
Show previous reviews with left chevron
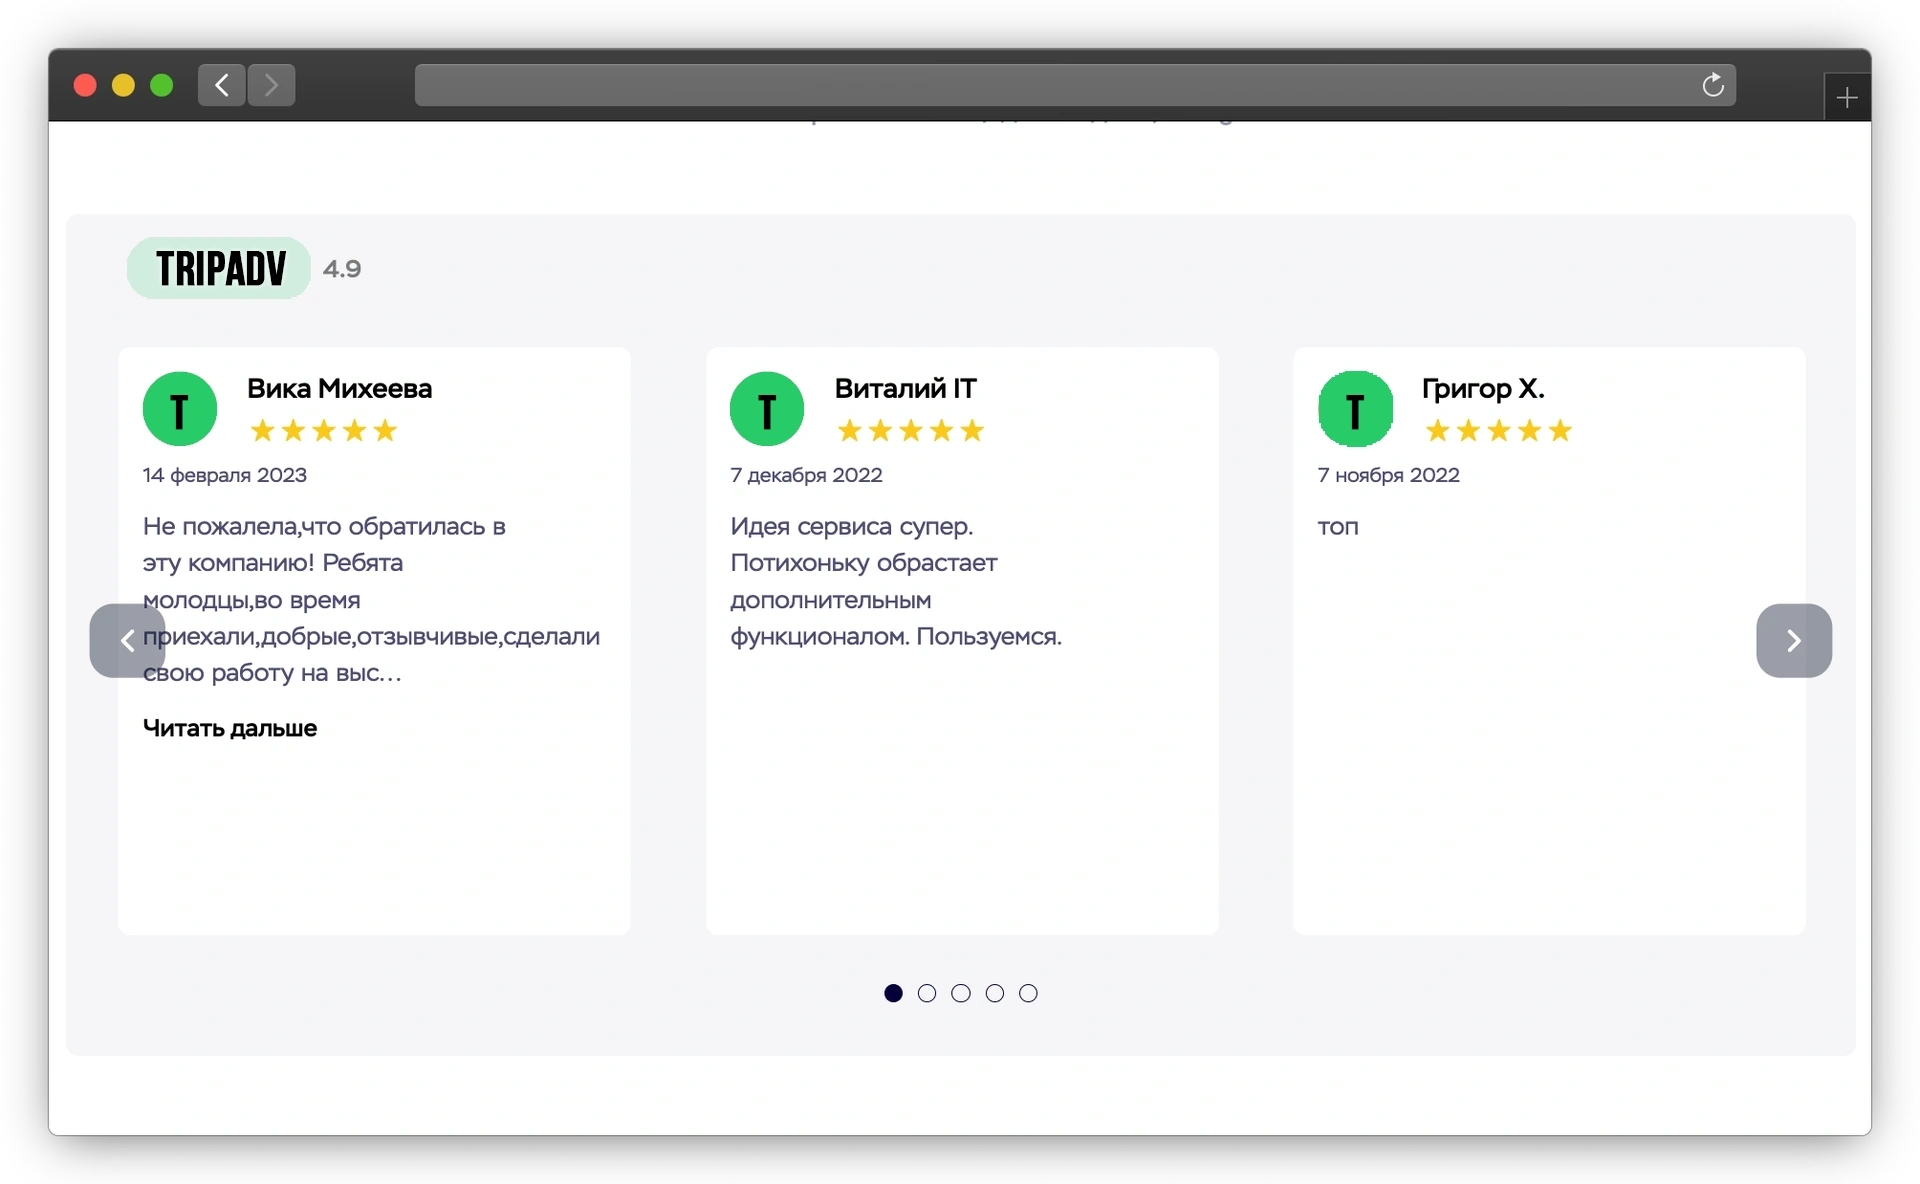point(127,641)
